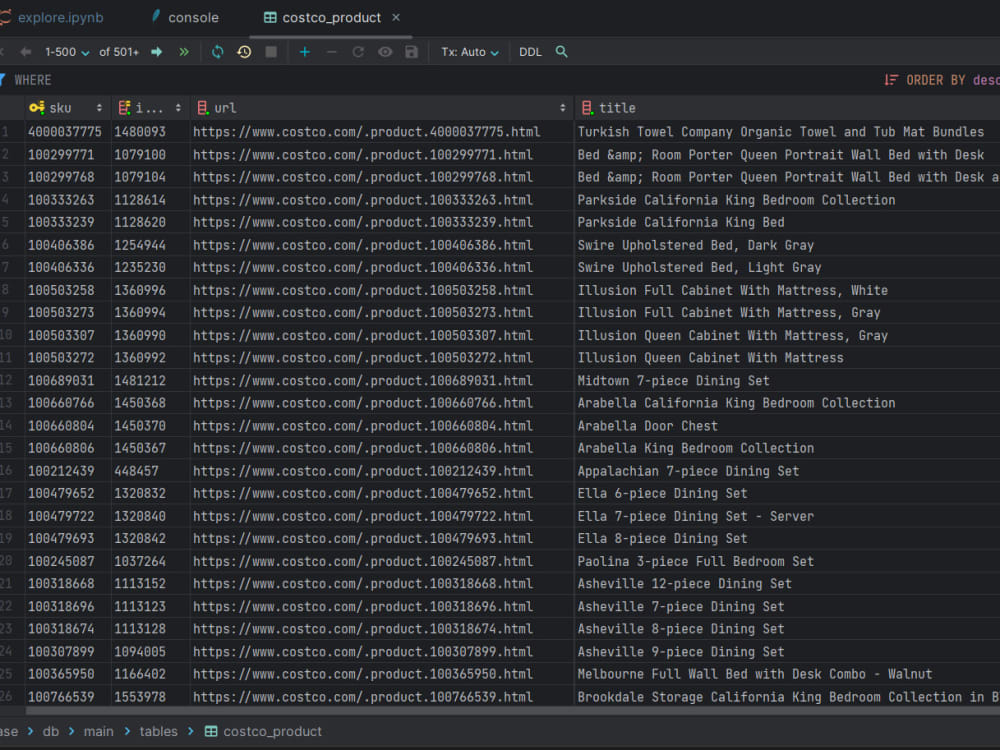The image size is (1000, 750).
Task: Select row number 26
Action: [6, 696]
